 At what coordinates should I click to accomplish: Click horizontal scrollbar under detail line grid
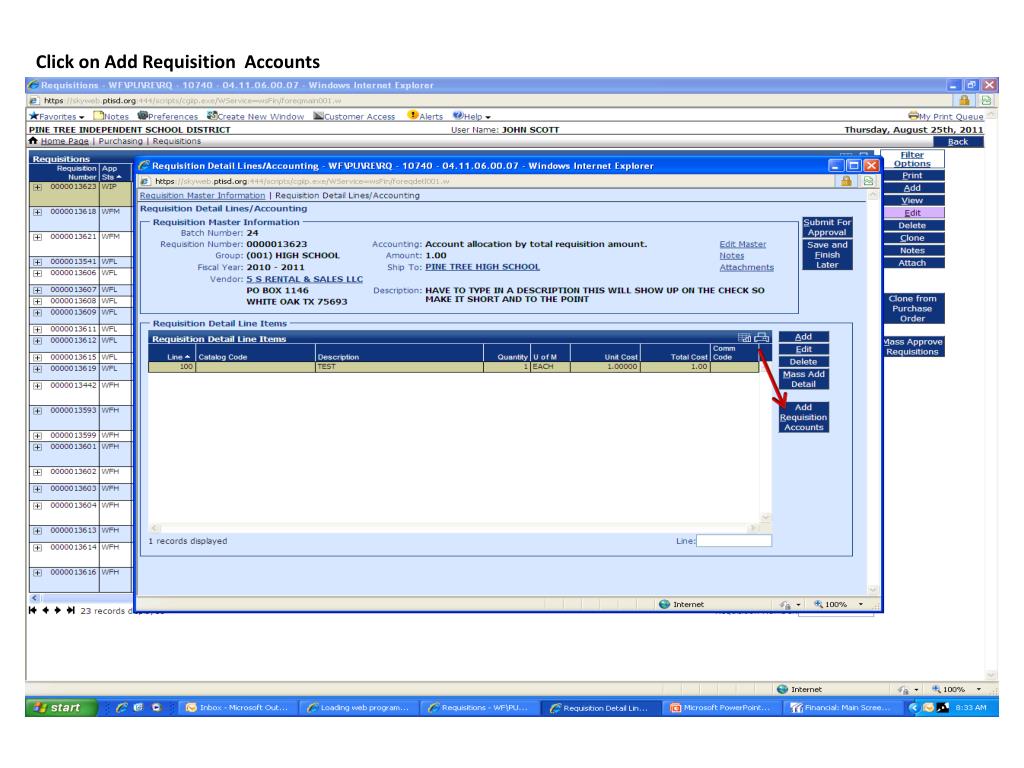[x=455, y=528]
